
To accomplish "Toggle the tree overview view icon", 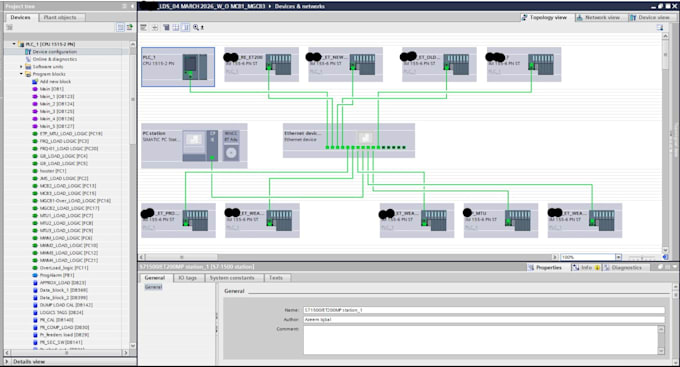I will (121, 27).
